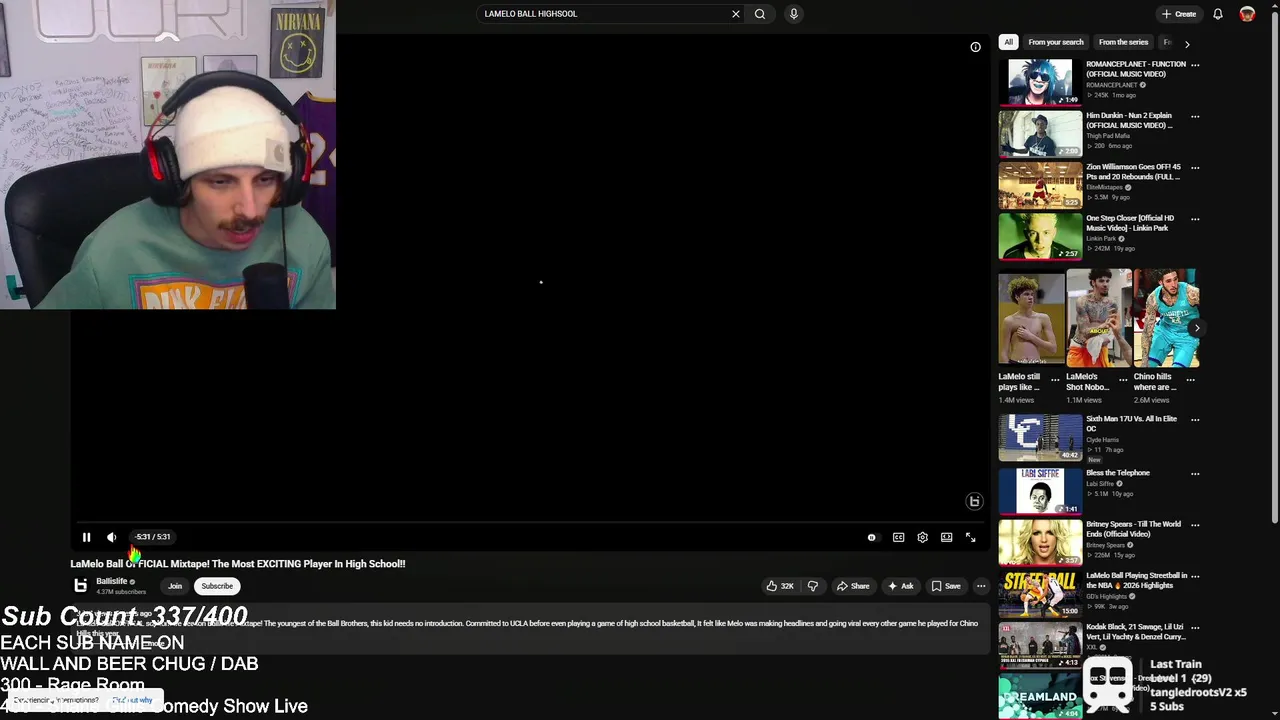Image resolution: width=1280 pixels, height=720 pixels.
Task: Click the Linkin Park channel name
Action: 1101,239
